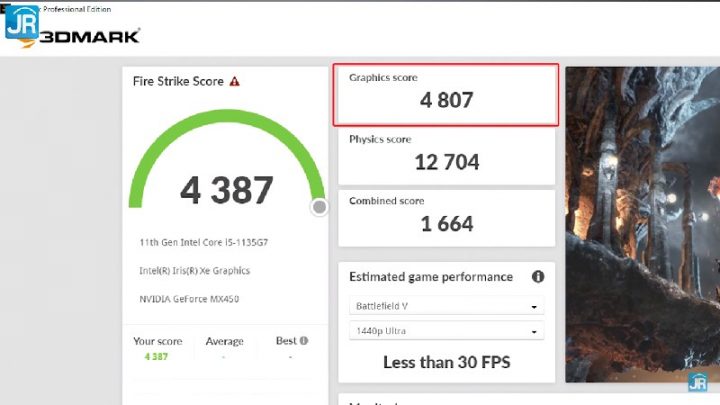720x405 pixels.
Task: Click the Average score column
Action: 224,347
